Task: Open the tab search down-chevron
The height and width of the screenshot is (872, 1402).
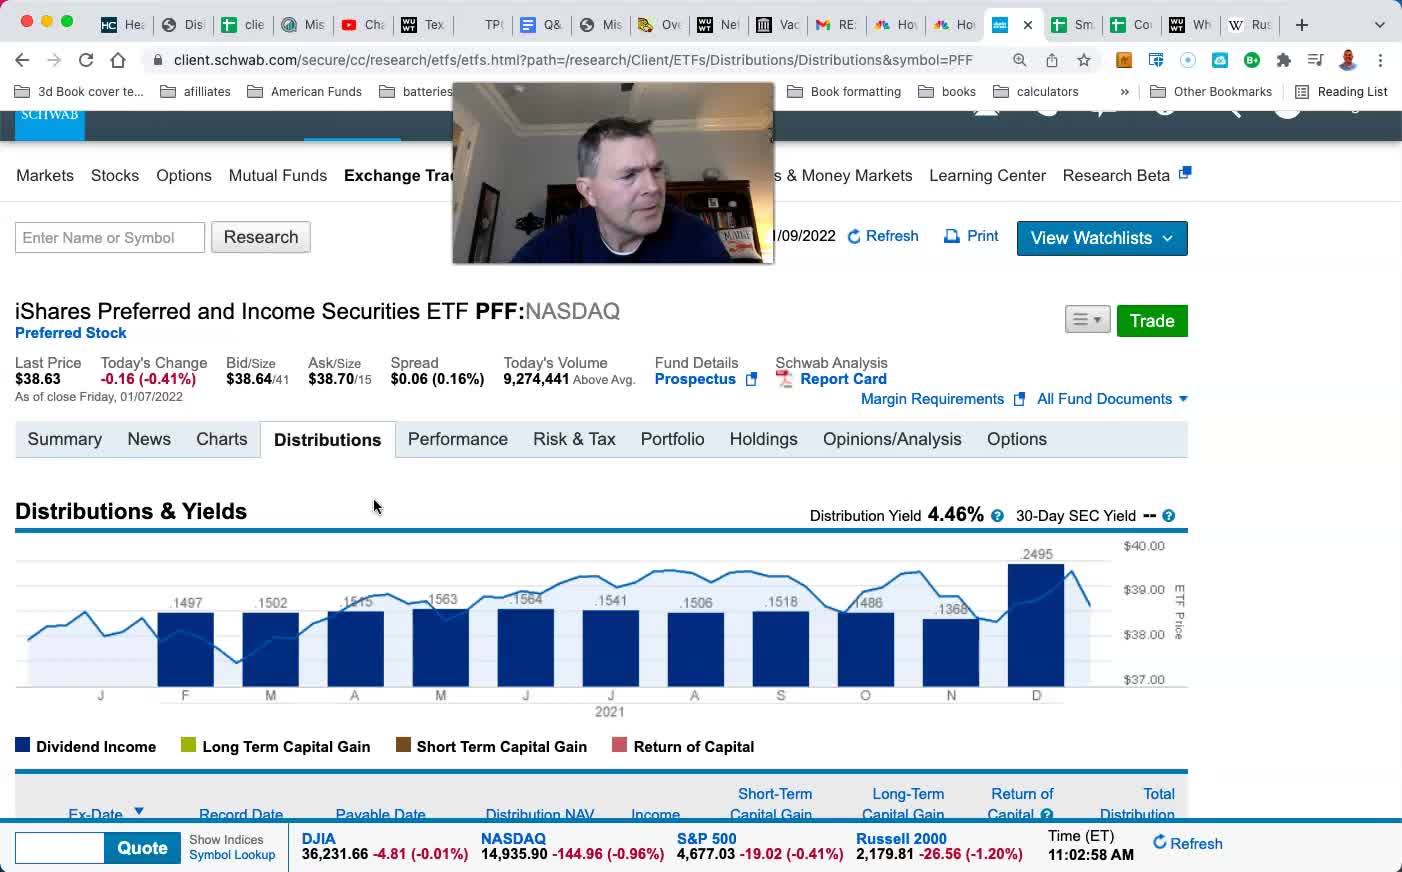Action: (x=1380, y=25)
